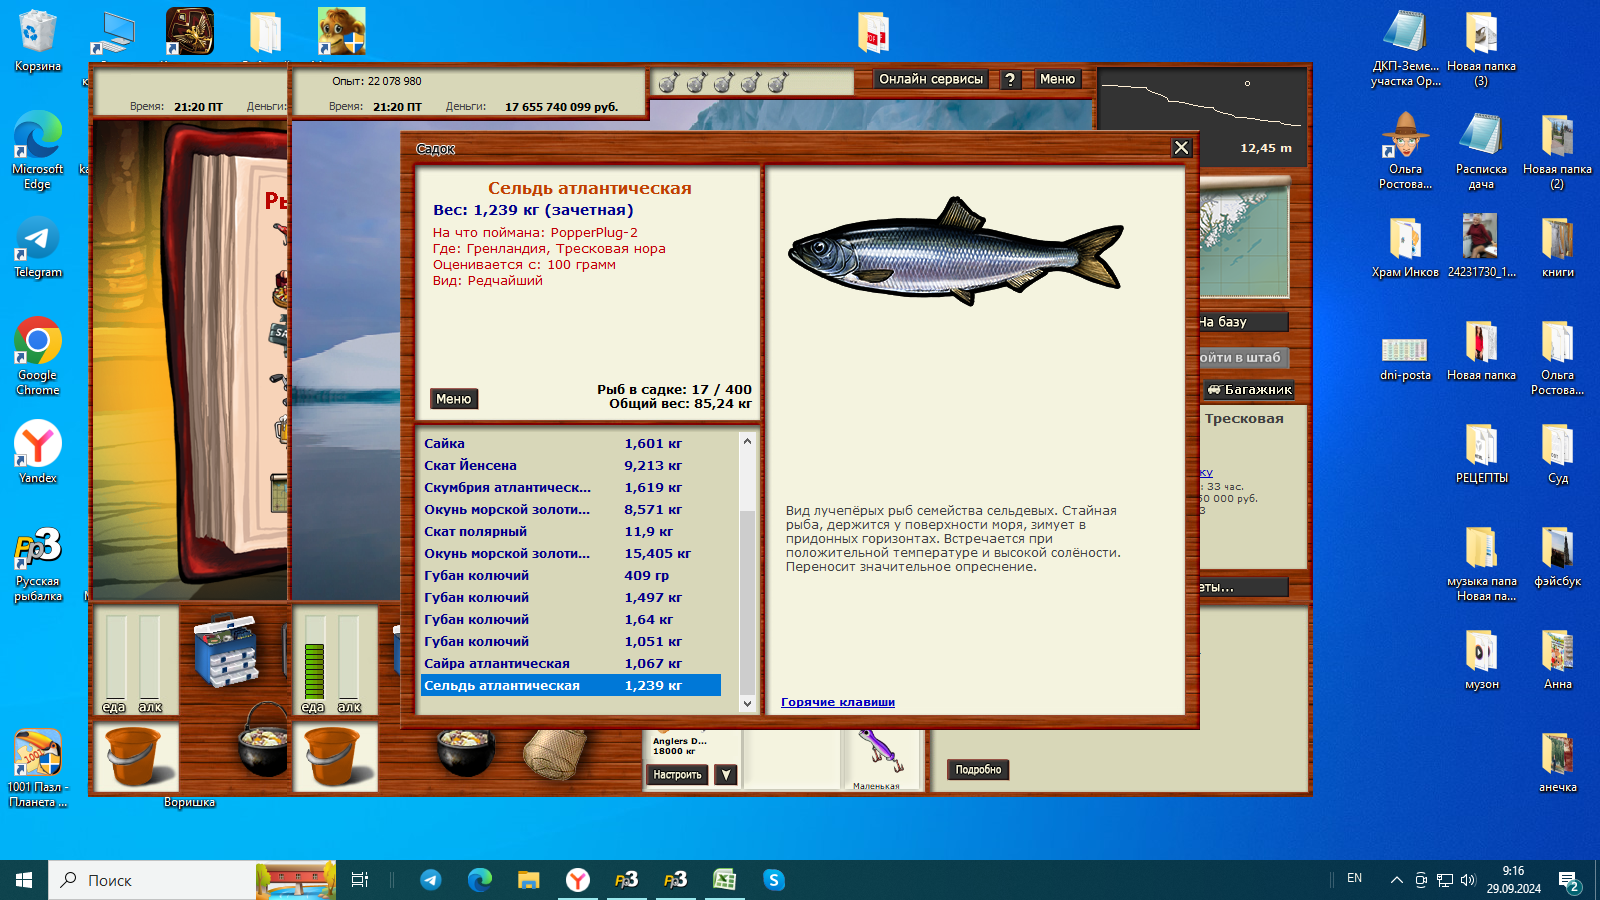1600x900 pixels.
Task: Click the cooking cauldron beside the keepnet sack
Action: (x=466, y=752)
